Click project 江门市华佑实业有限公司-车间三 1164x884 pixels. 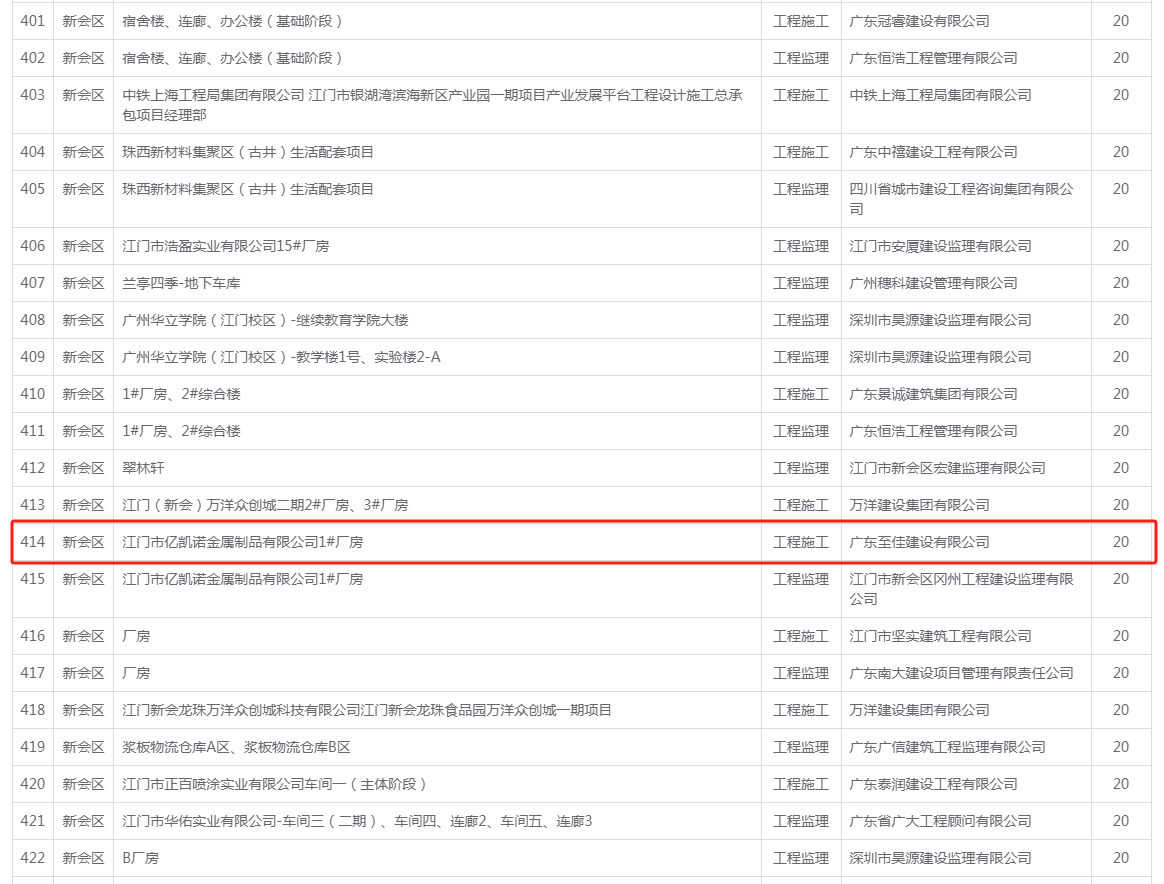[x=357, y=822]
